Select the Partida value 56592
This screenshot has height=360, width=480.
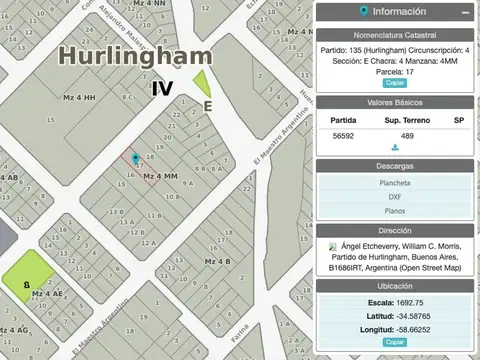pyautogui.click(x=343, y=136)
